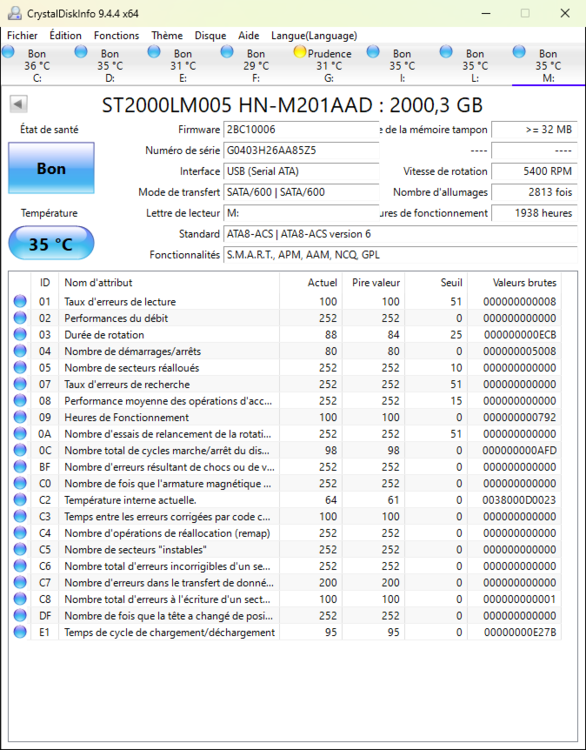
Task: Open the Aide menu
Action: [249, 35]
